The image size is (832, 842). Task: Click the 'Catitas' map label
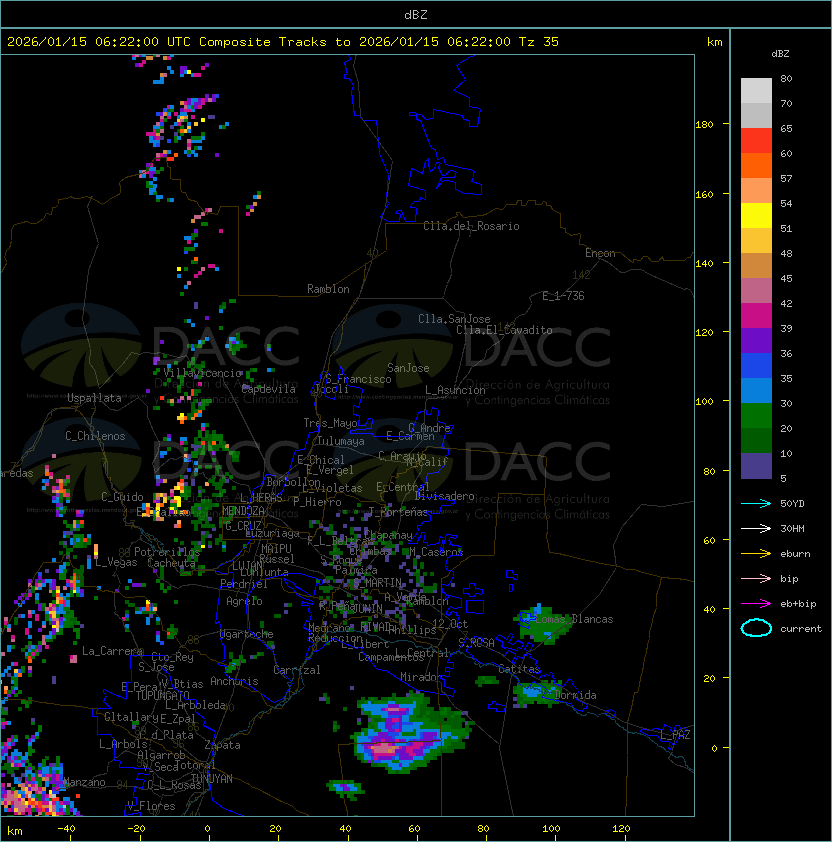(x=519, y=669)
